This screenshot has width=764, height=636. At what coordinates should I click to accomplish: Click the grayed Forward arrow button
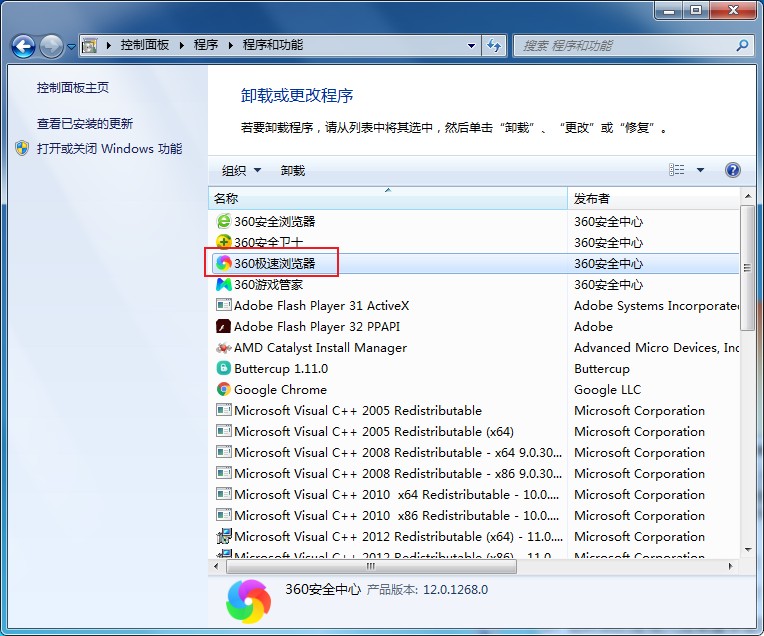click(x=51, y=46)
